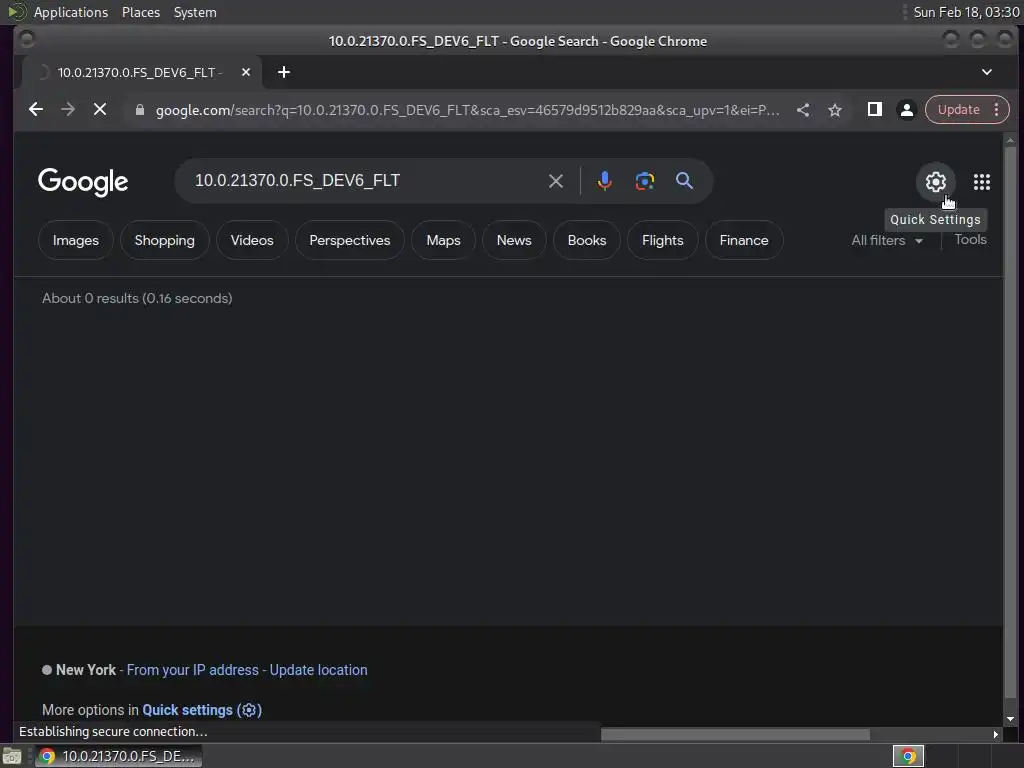Click the forward navigation arrow
This screenshot has height=768, width=1024.
pos(68,110)
